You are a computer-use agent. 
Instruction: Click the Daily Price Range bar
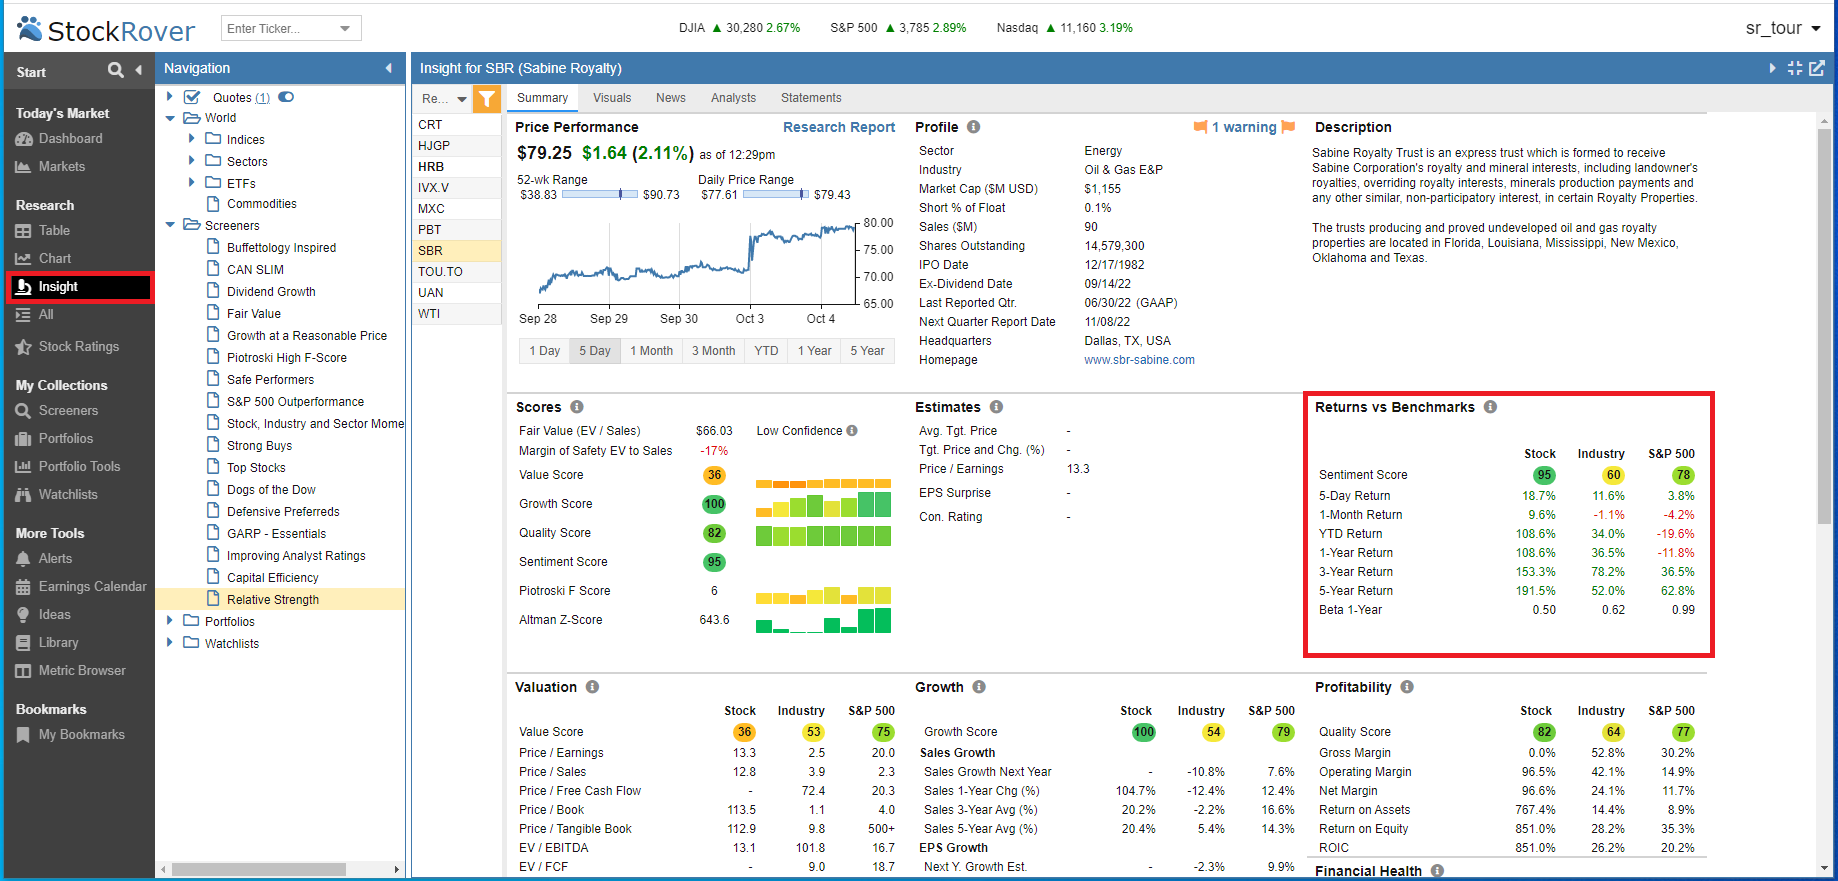(776, 195)
